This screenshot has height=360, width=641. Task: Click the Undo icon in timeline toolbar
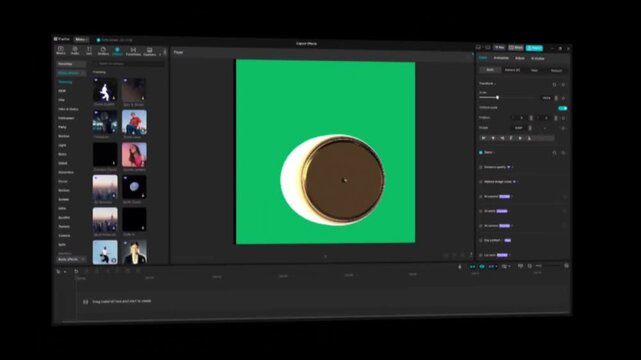coord(76,271)
